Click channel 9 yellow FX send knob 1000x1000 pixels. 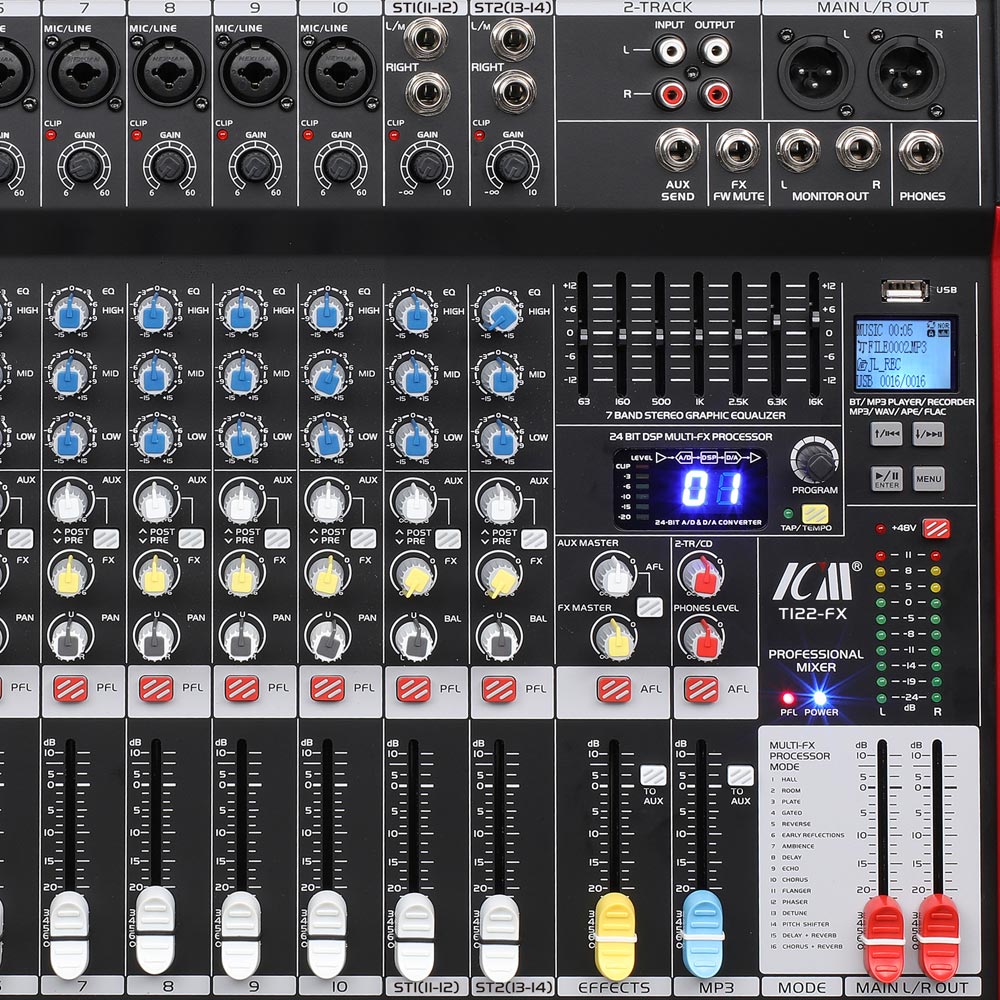(242, 574)
